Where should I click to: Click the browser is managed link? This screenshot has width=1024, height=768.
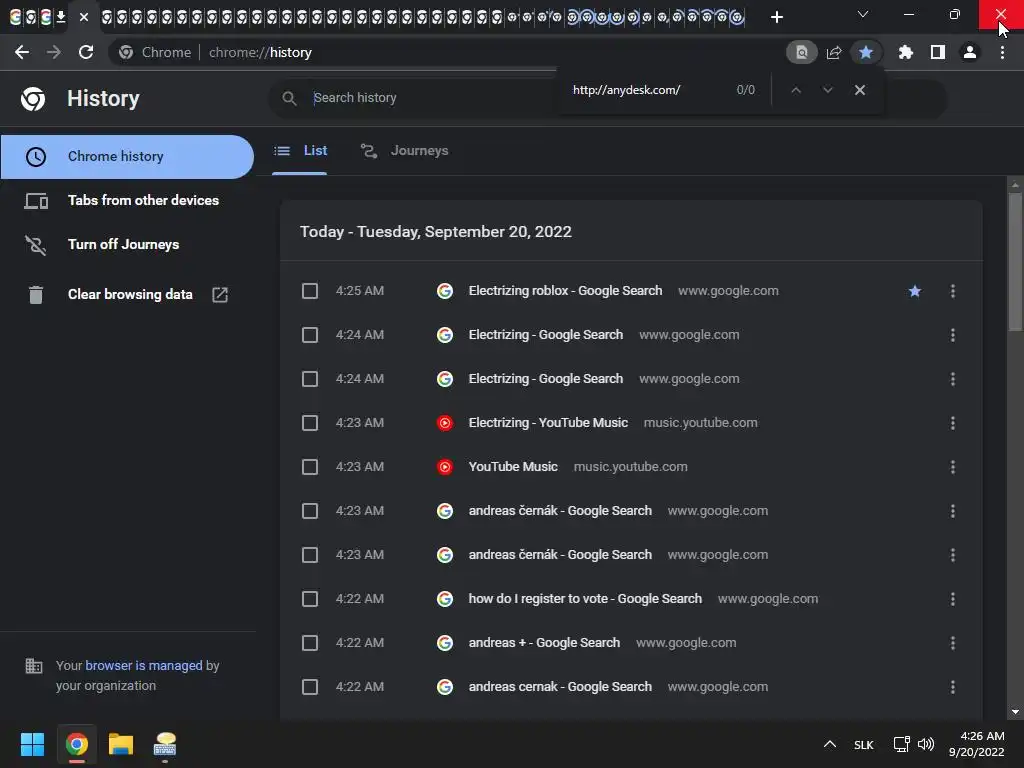144,665
